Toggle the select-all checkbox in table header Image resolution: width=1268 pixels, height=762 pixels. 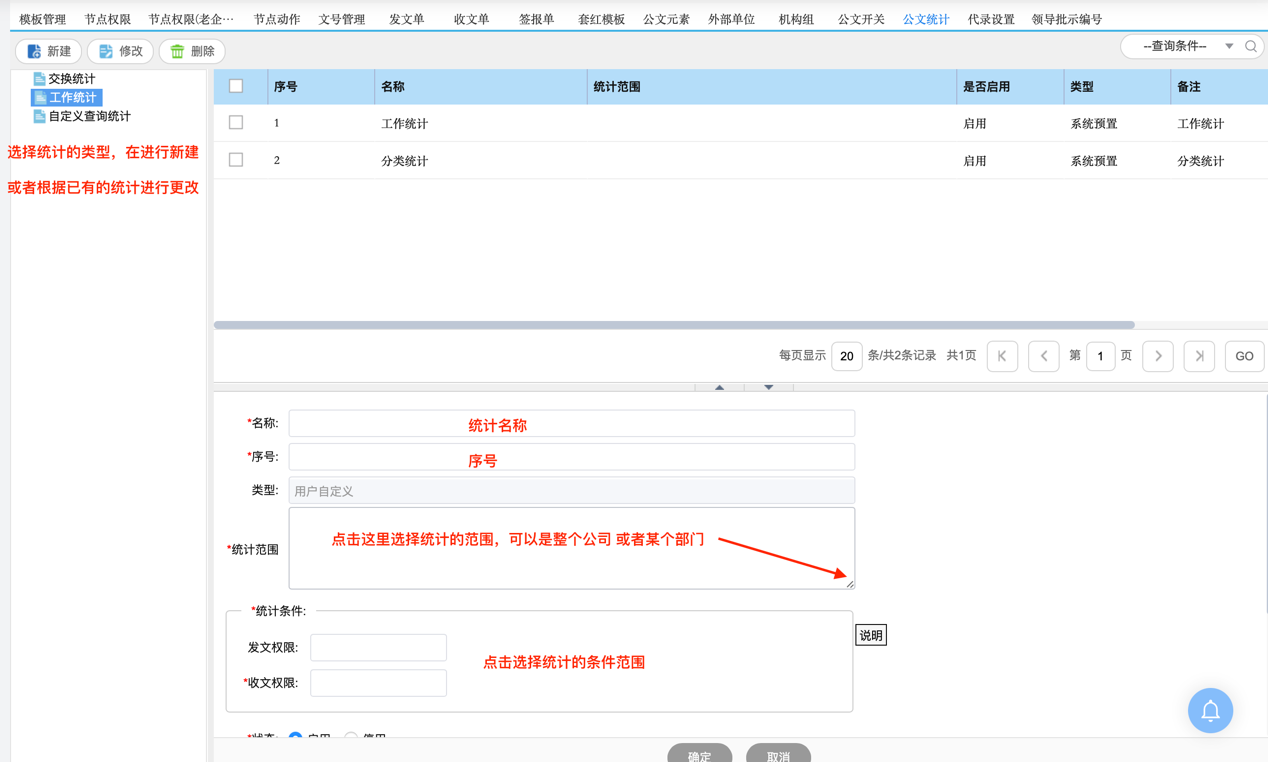click(236, 86)
